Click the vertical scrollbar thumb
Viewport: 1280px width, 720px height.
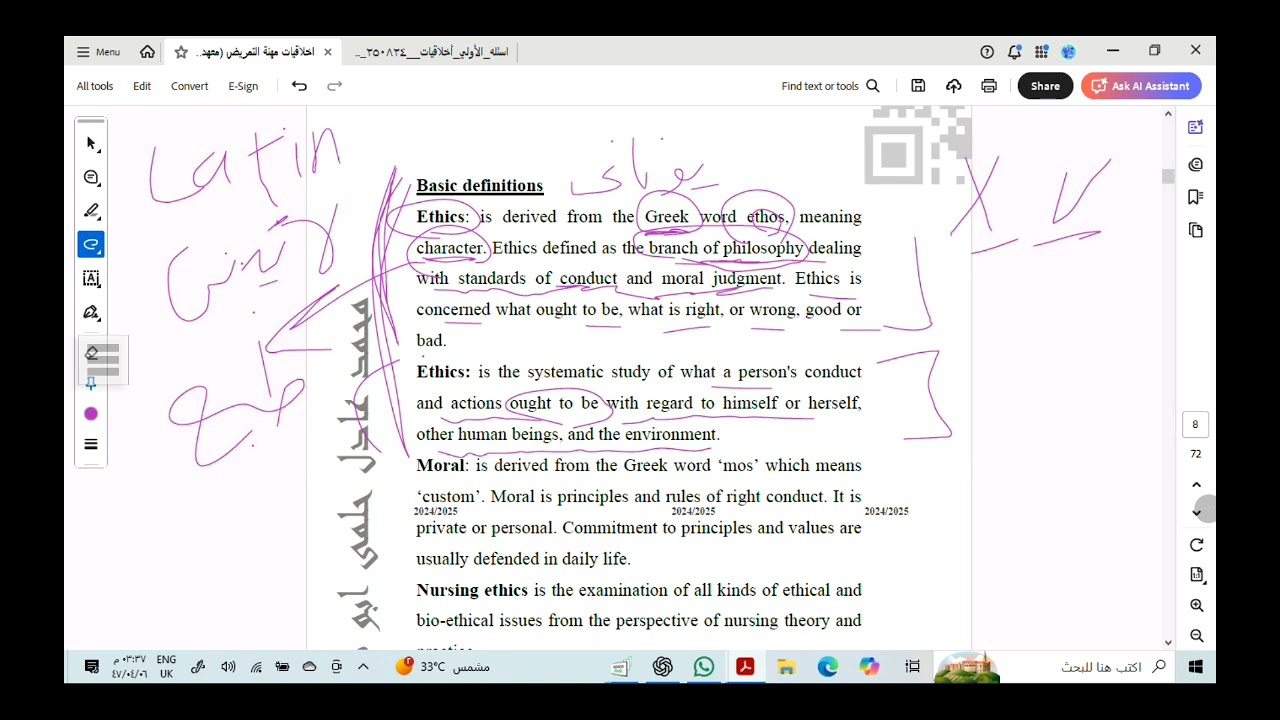click(1168, 177)
